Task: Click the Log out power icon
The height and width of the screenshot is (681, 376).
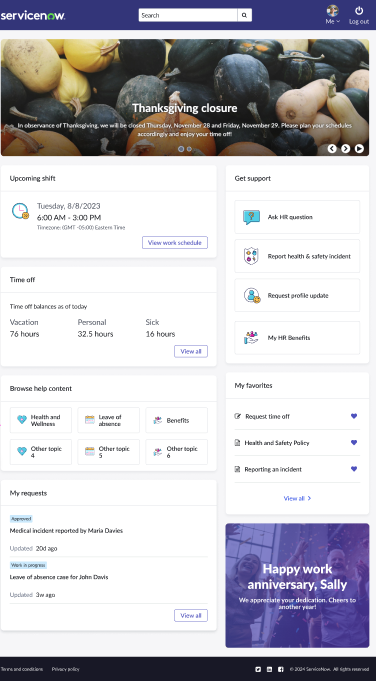Action: click(359, 10)
